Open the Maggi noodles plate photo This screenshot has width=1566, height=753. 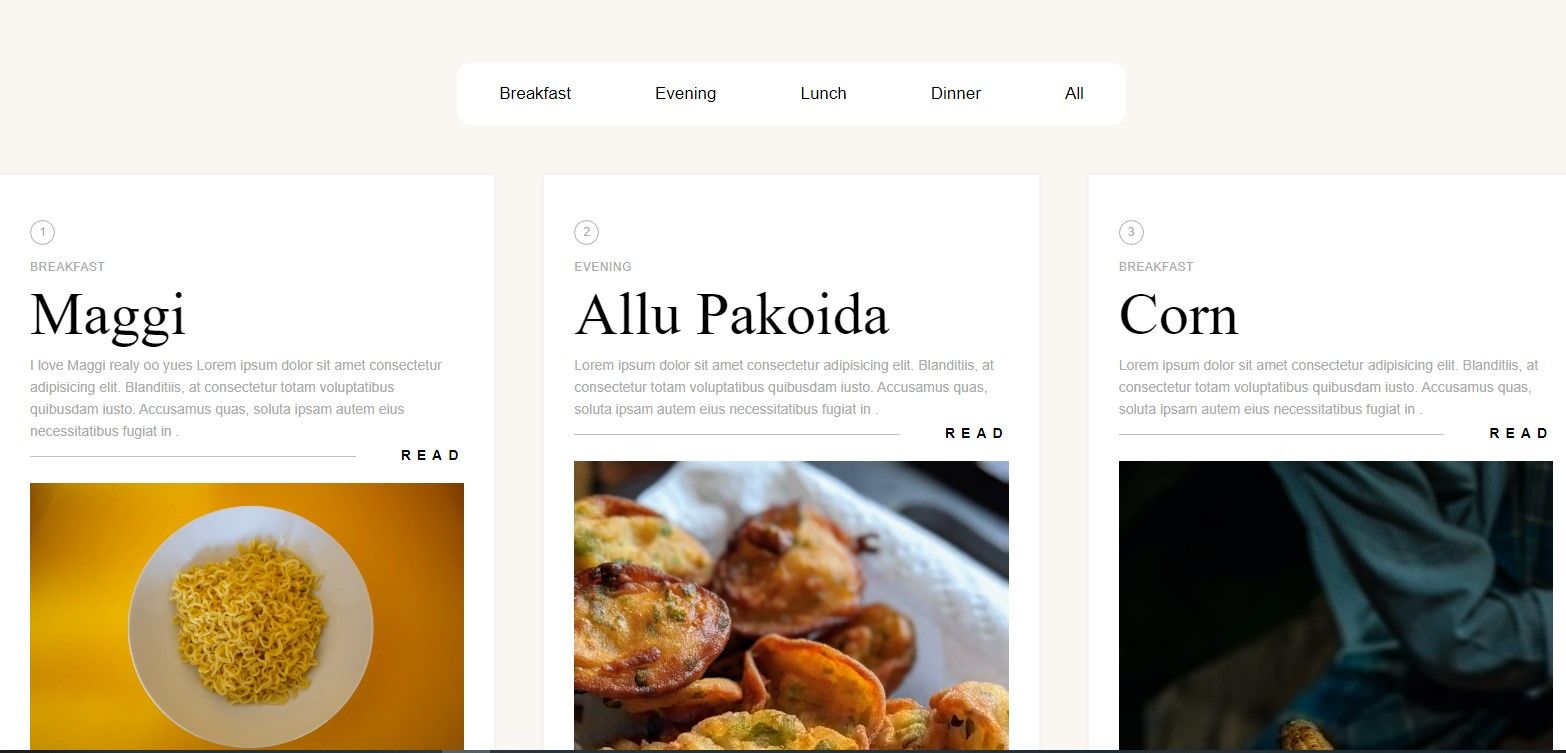tap(247, 616)
